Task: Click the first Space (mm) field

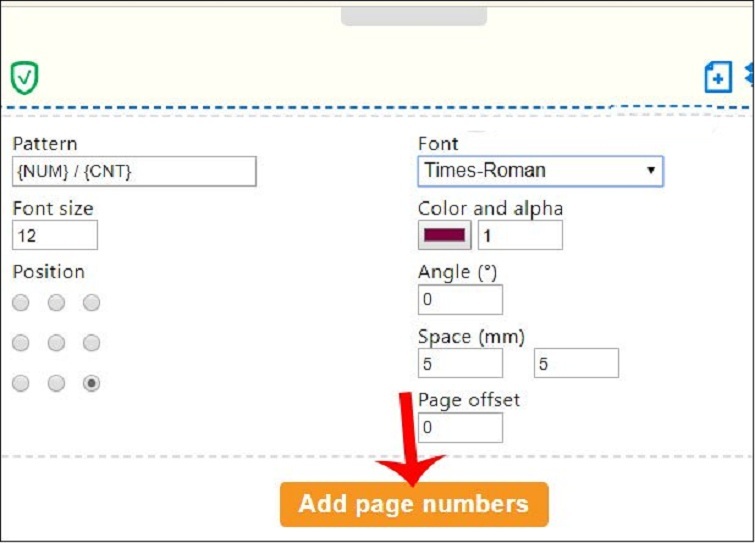Action: [460, 363]
